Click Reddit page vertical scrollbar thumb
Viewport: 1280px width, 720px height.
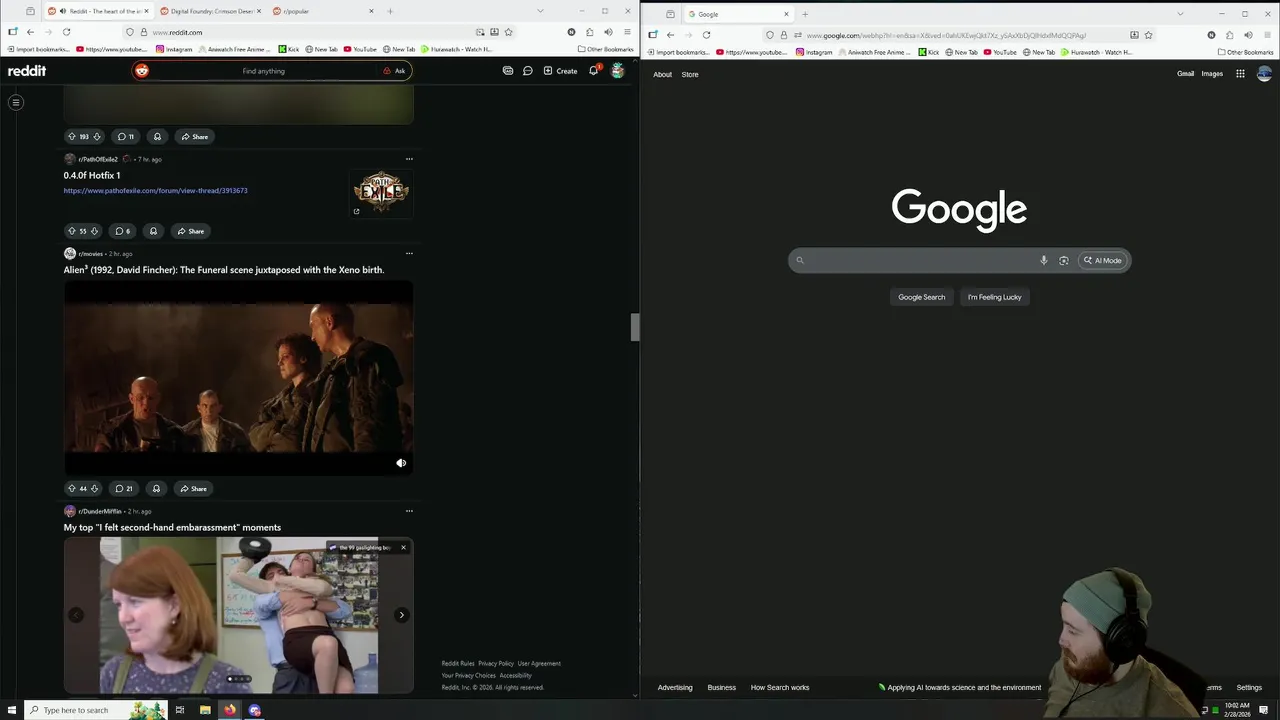[x=634, y=327]
